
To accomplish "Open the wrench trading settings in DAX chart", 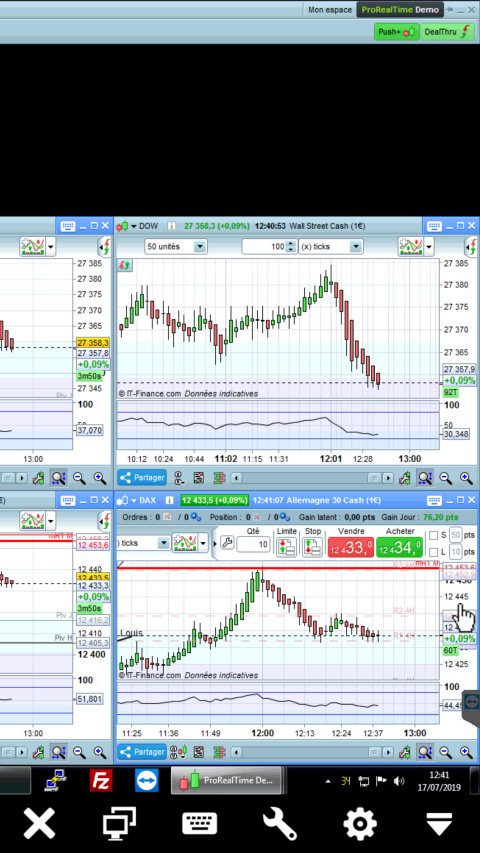I will tap(227, 543).
